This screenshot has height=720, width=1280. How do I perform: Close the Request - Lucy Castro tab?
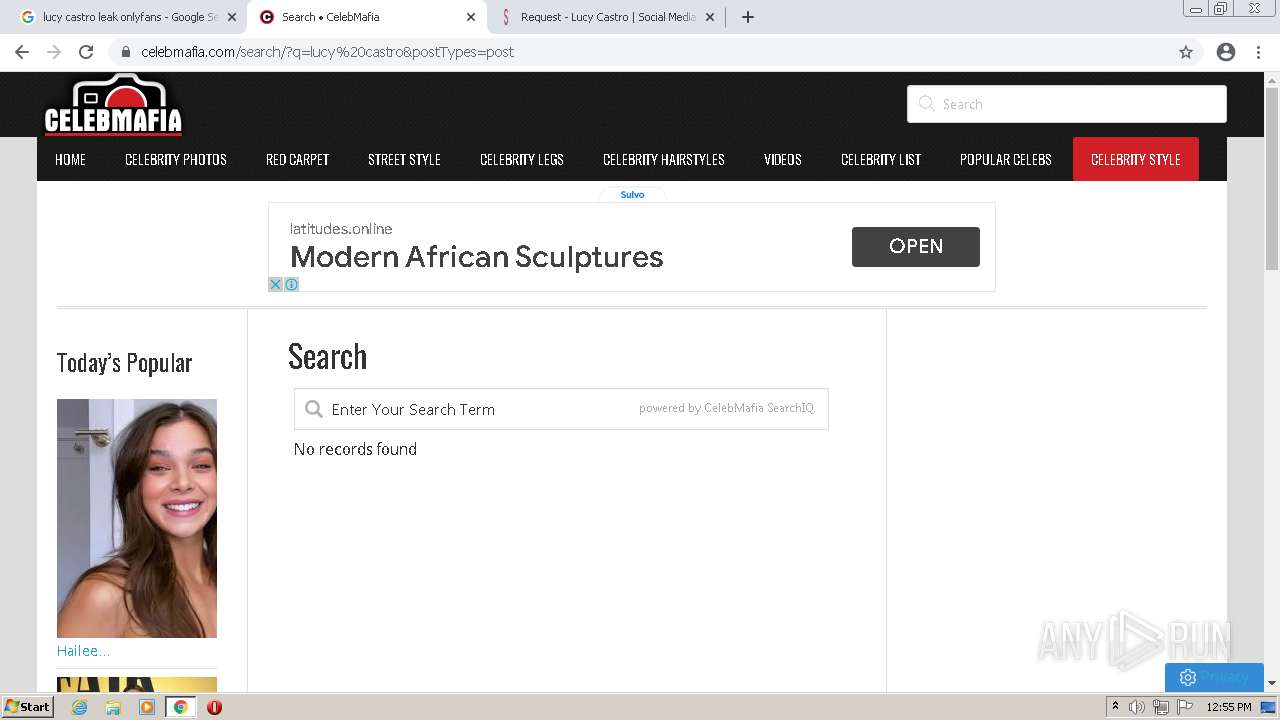tap(710, 17)
